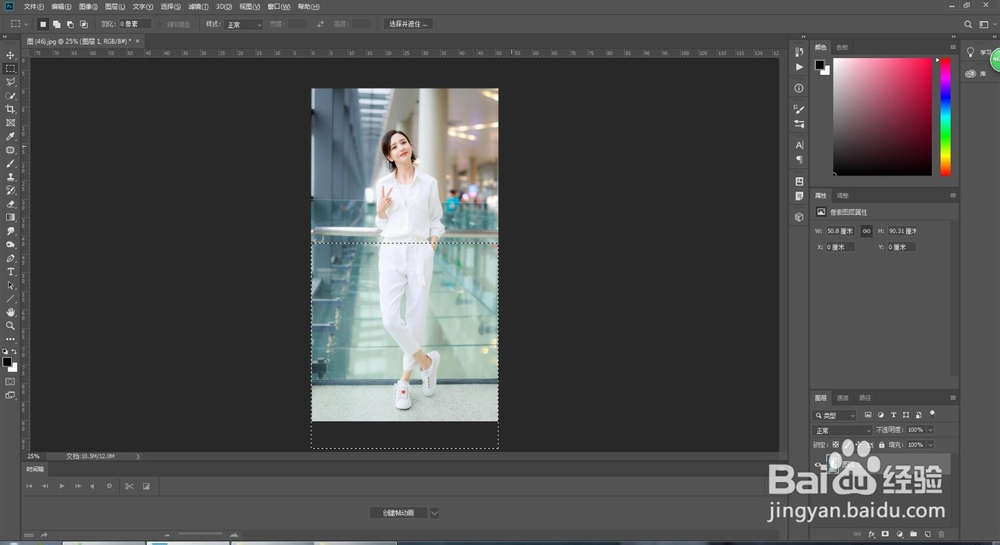This screenshot has width=1000, height=545.
Task: Click the create new layer icon
Action: [927, 534]
